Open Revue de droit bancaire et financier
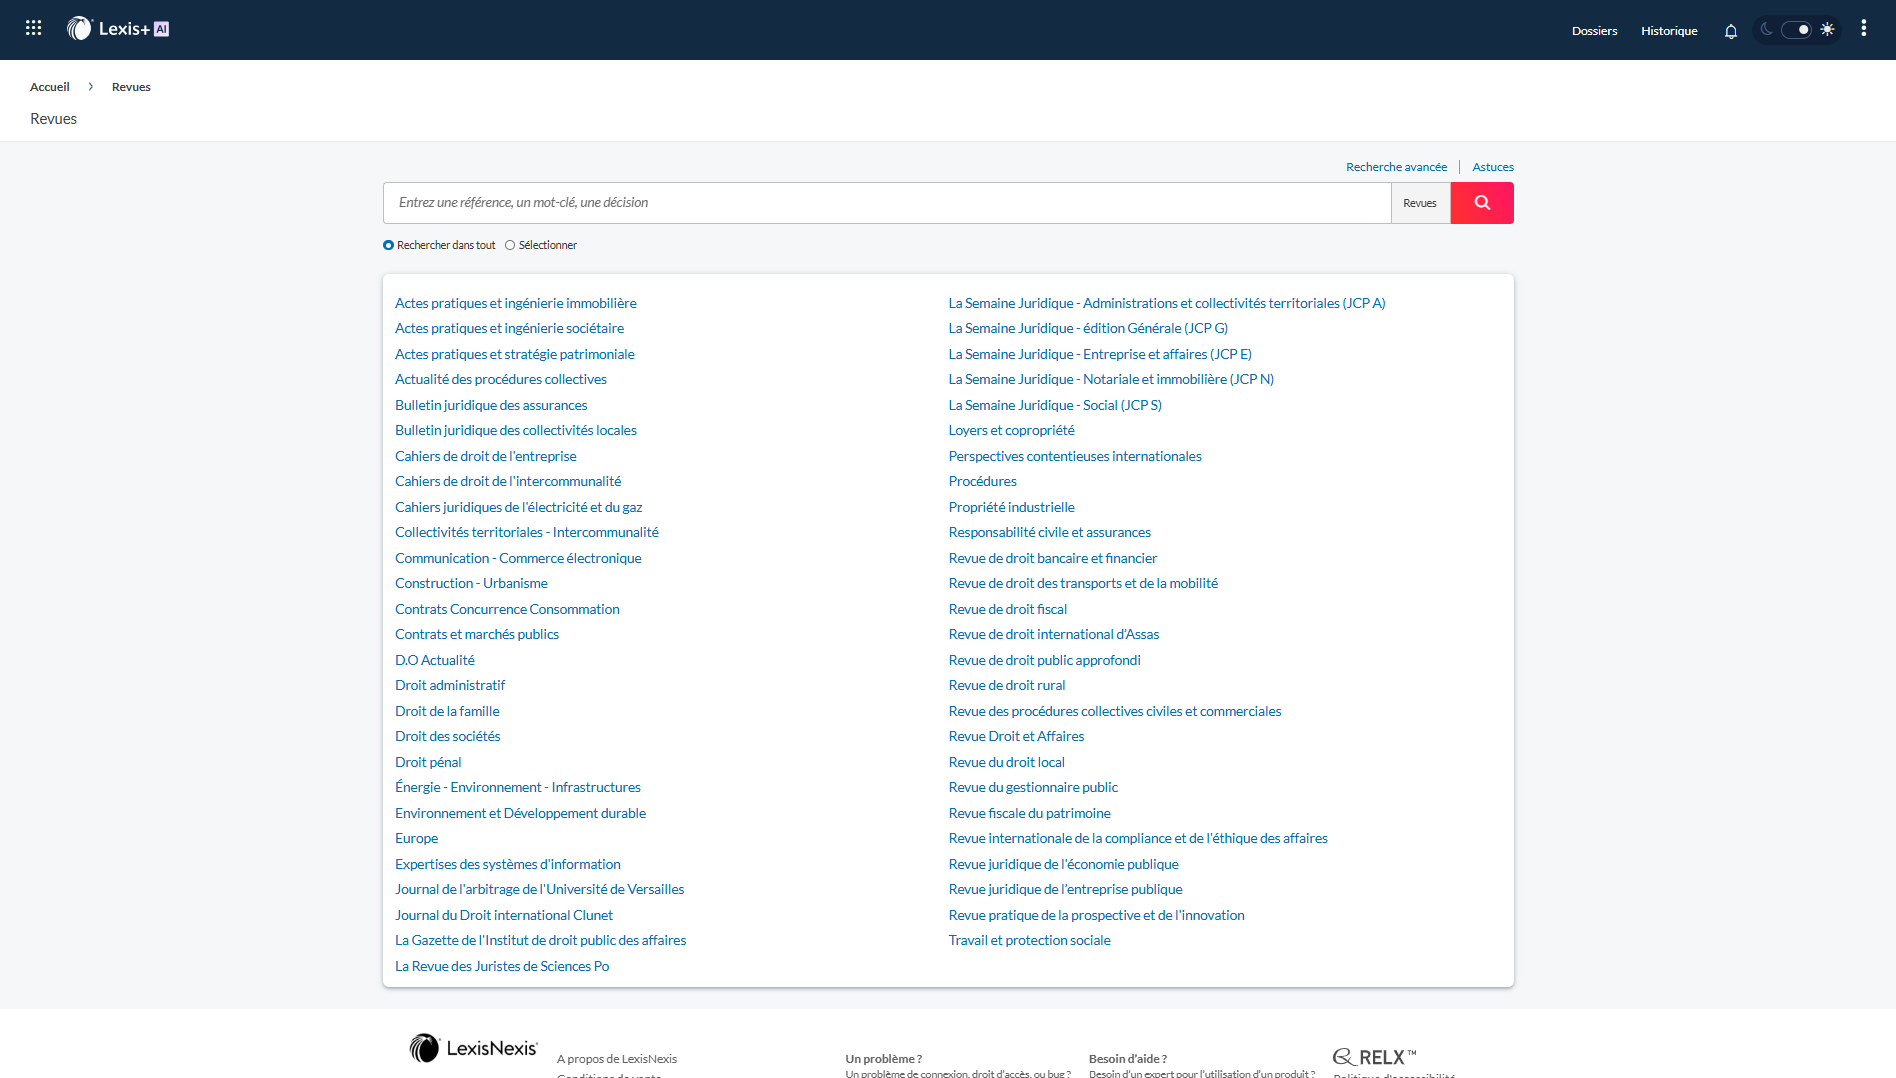1896x1078 pixels. pos(1053,558)
